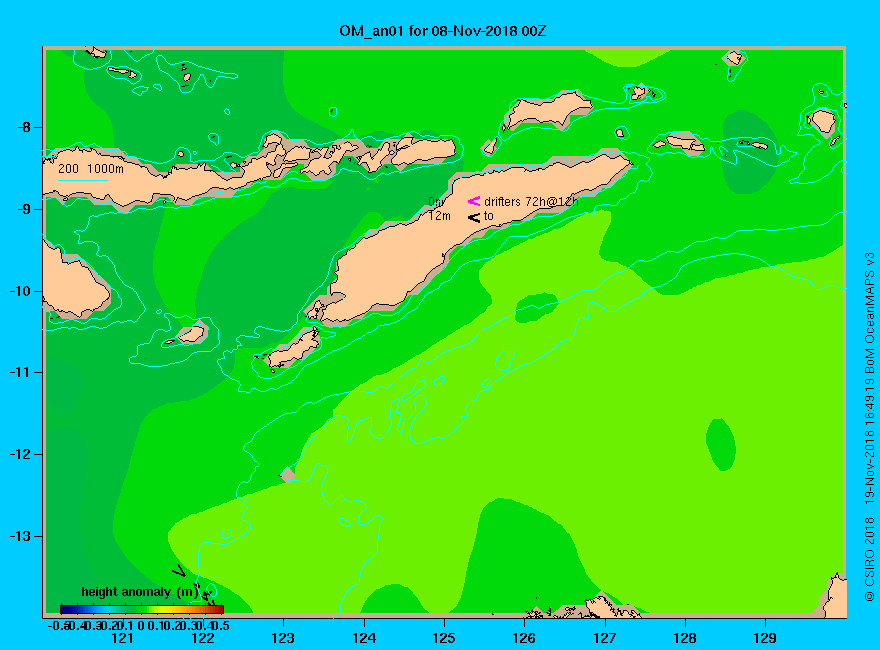Click the black current arrow above the colorbar label
880x650 pixels.
point(179,570)
